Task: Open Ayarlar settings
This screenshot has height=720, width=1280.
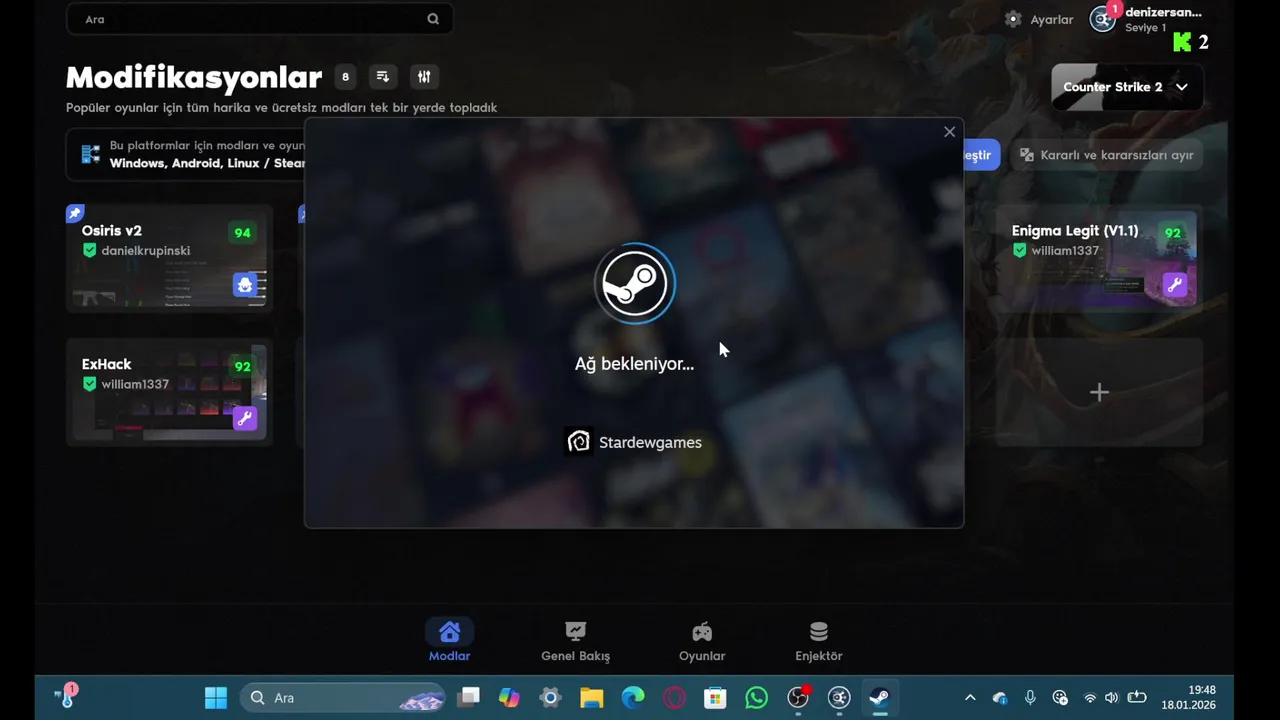Action: click(1039, 19)
